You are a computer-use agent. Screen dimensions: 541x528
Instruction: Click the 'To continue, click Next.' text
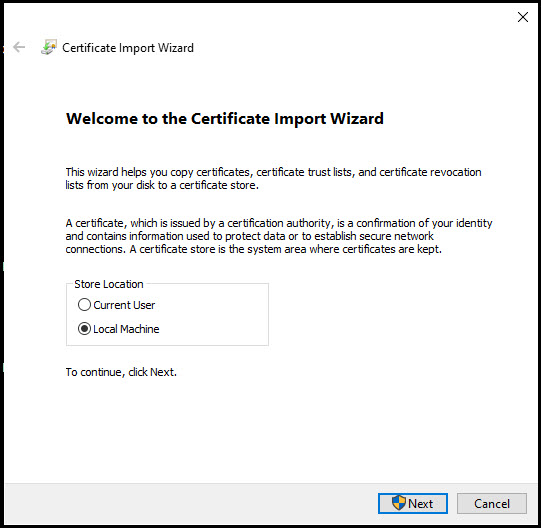click(x=121, y=372)
